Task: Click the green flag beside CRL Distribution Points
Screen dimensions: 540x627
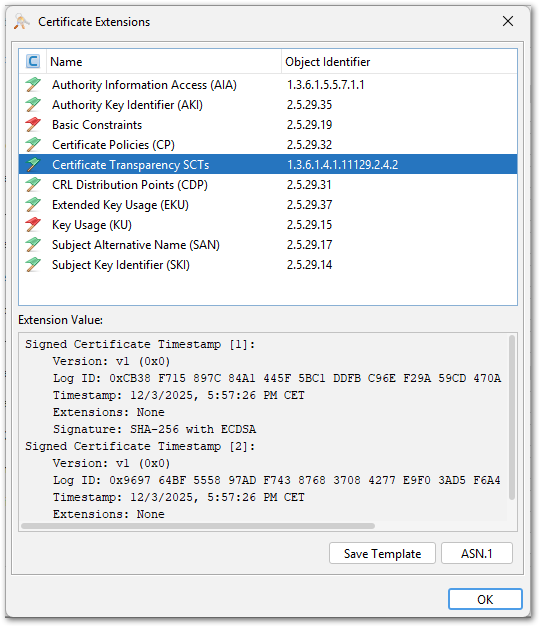Action: coord(33,184)
